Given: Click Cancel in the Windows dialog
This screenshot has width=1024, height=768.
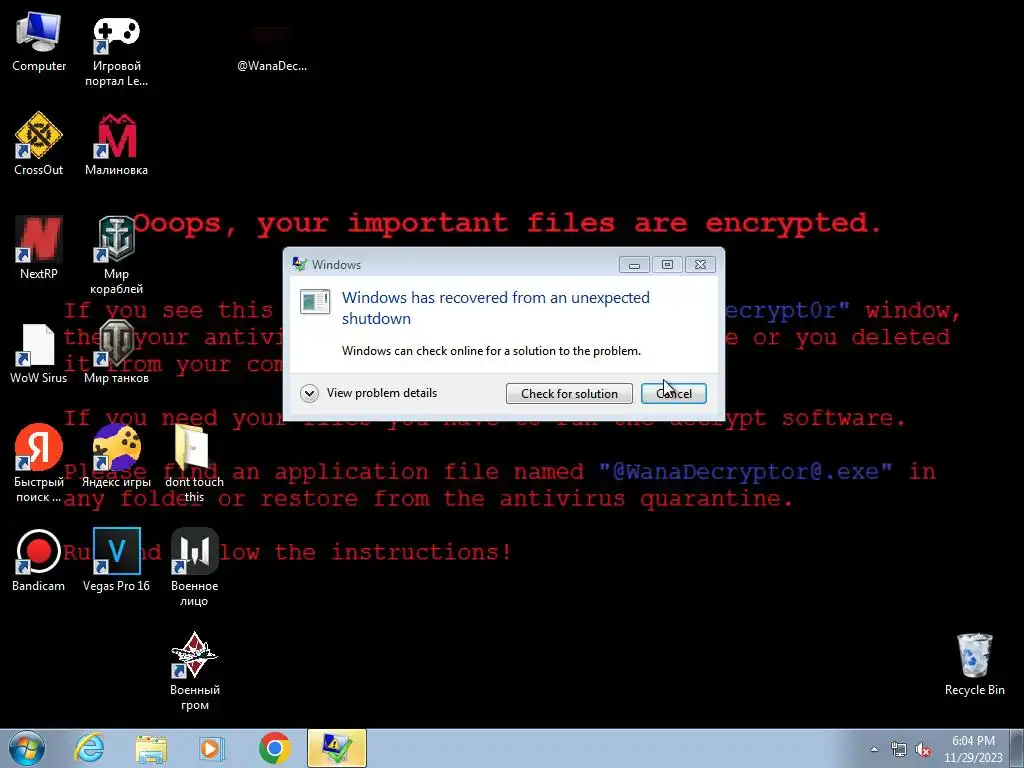Looking at the screenshot, I should 673,393.
